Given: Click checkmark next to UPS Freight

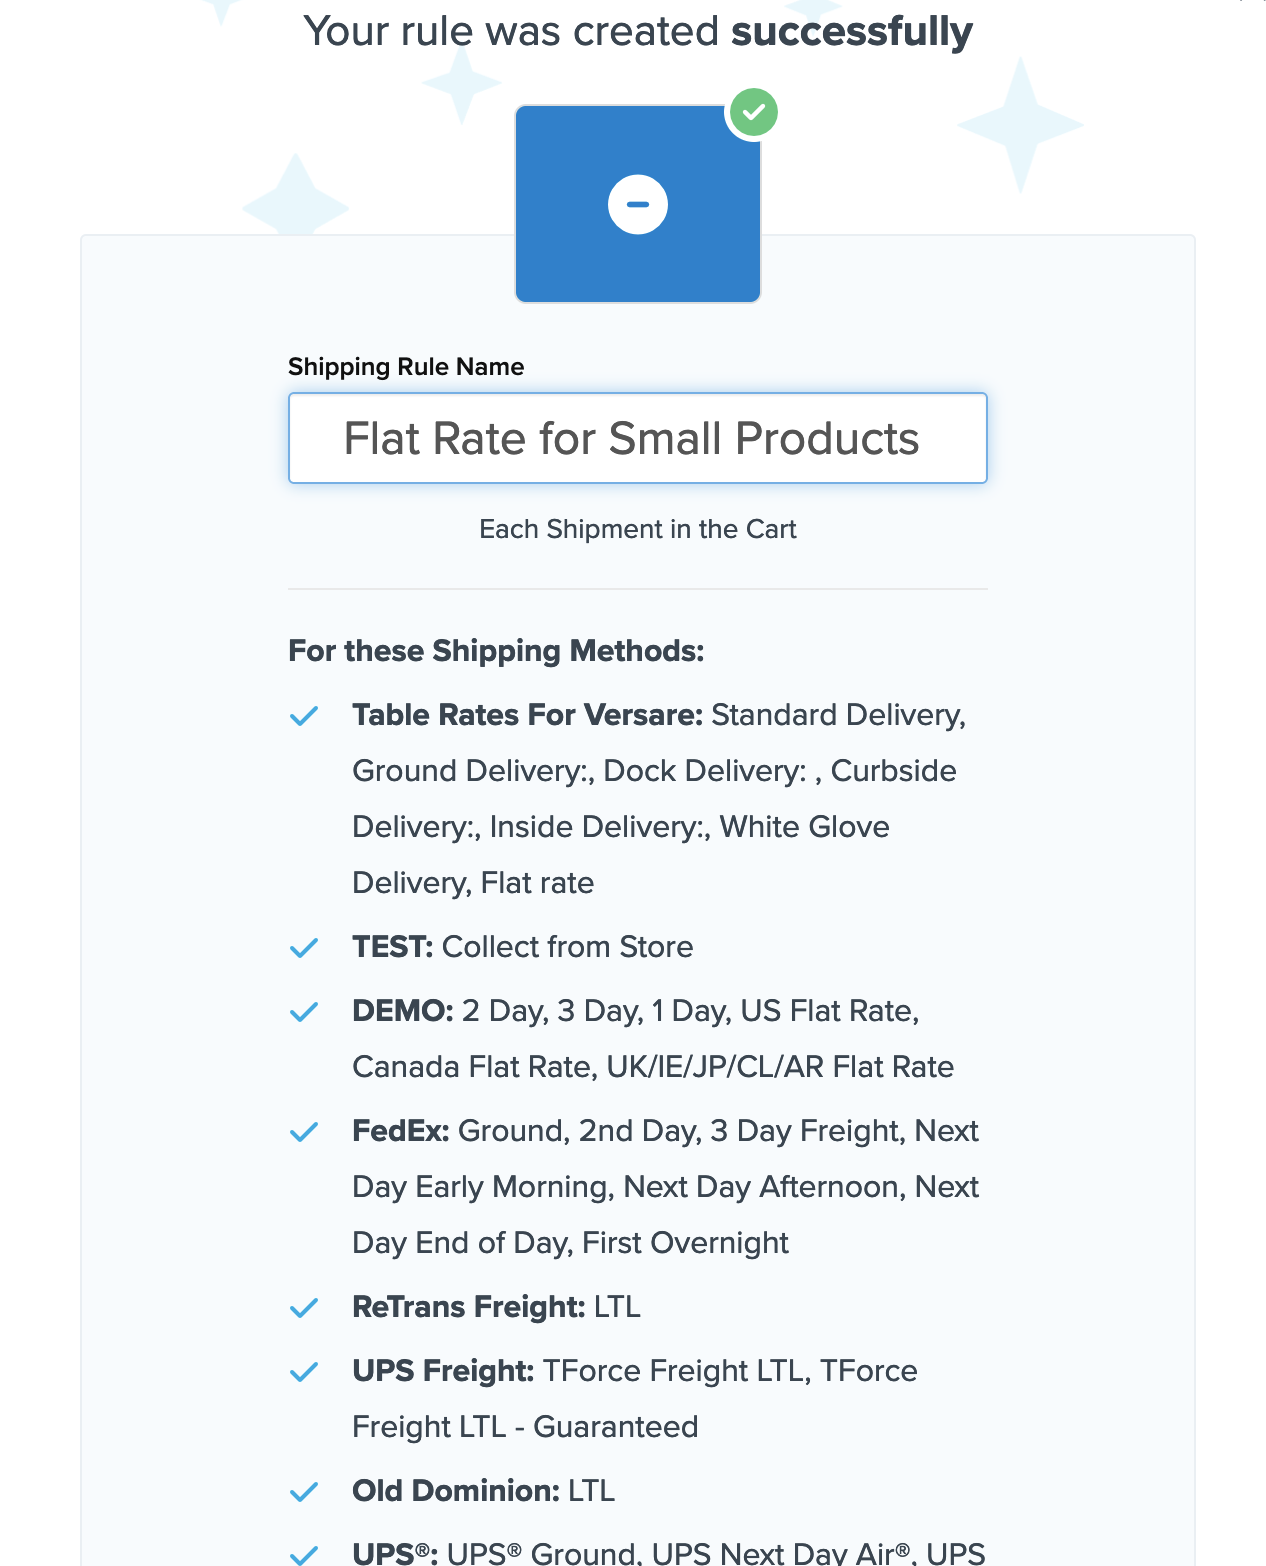Looking at the screenshot, I should point(303,1372).
